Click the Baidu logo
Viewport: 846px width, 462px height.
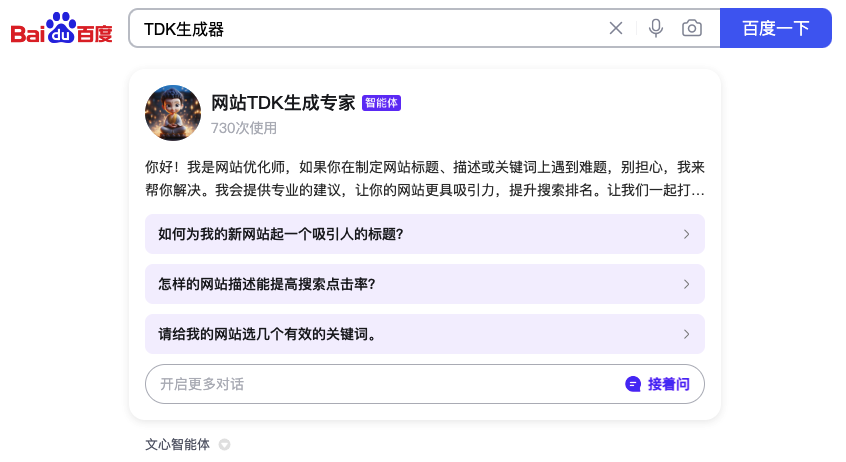(62, 28)
